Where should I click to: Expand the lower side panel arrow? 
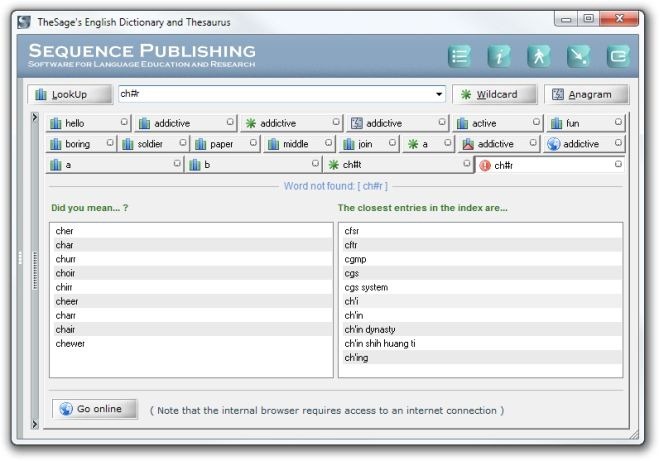click(35, 424)
